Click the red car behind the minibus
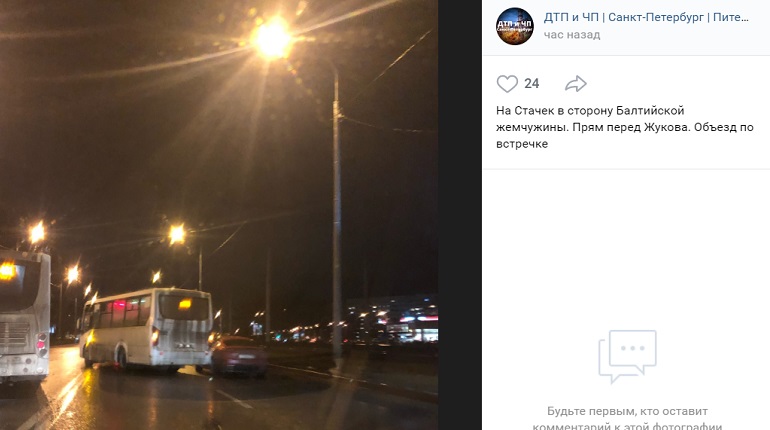Viewport: 770px width, 430px height. point(239,356)
